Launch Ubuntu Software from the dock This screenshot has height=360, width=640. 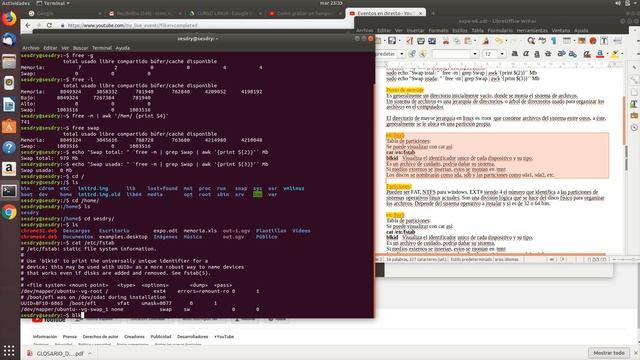click(x=9, y=126)
